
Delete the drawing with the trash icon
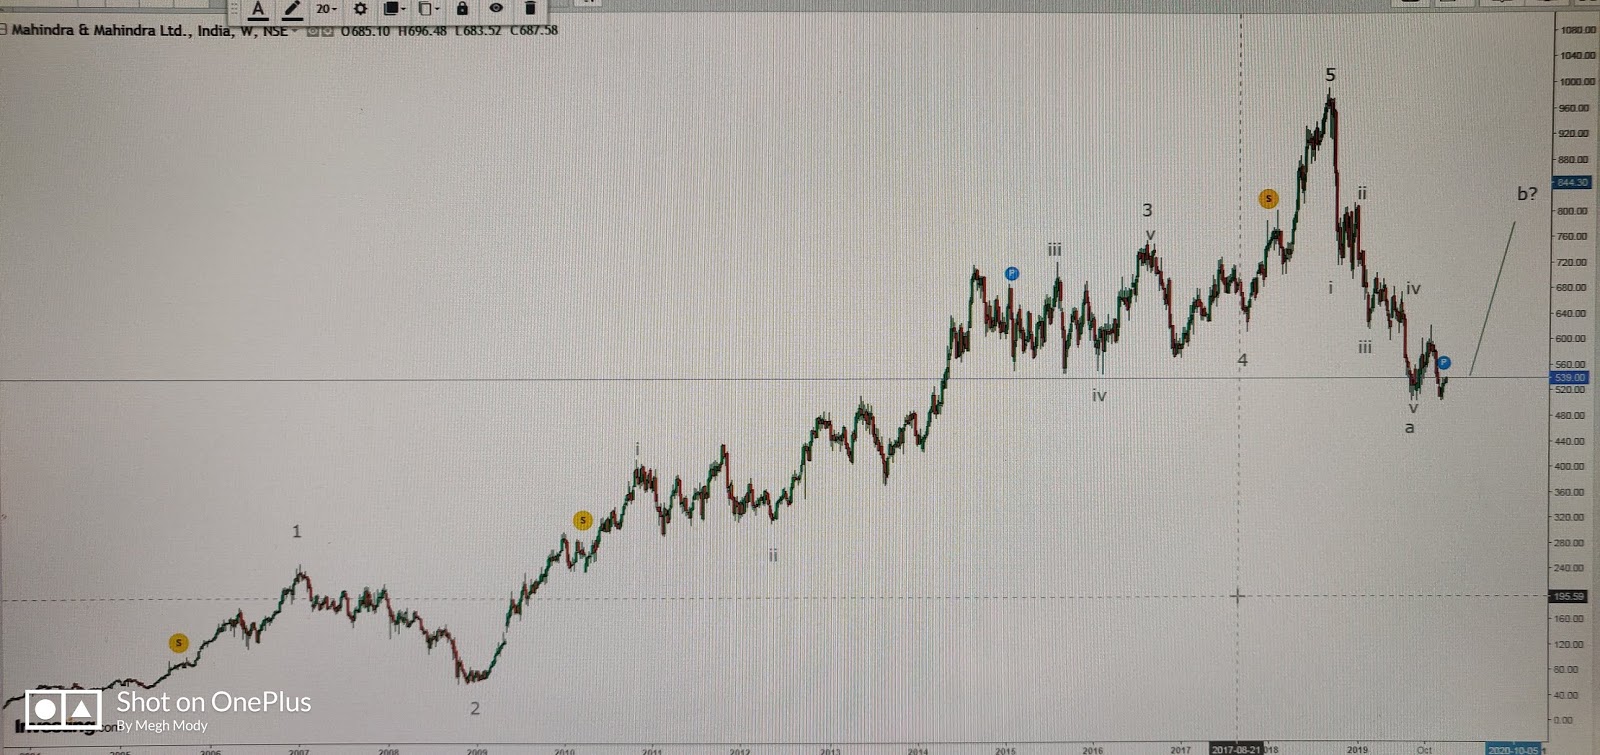(530, 8)
